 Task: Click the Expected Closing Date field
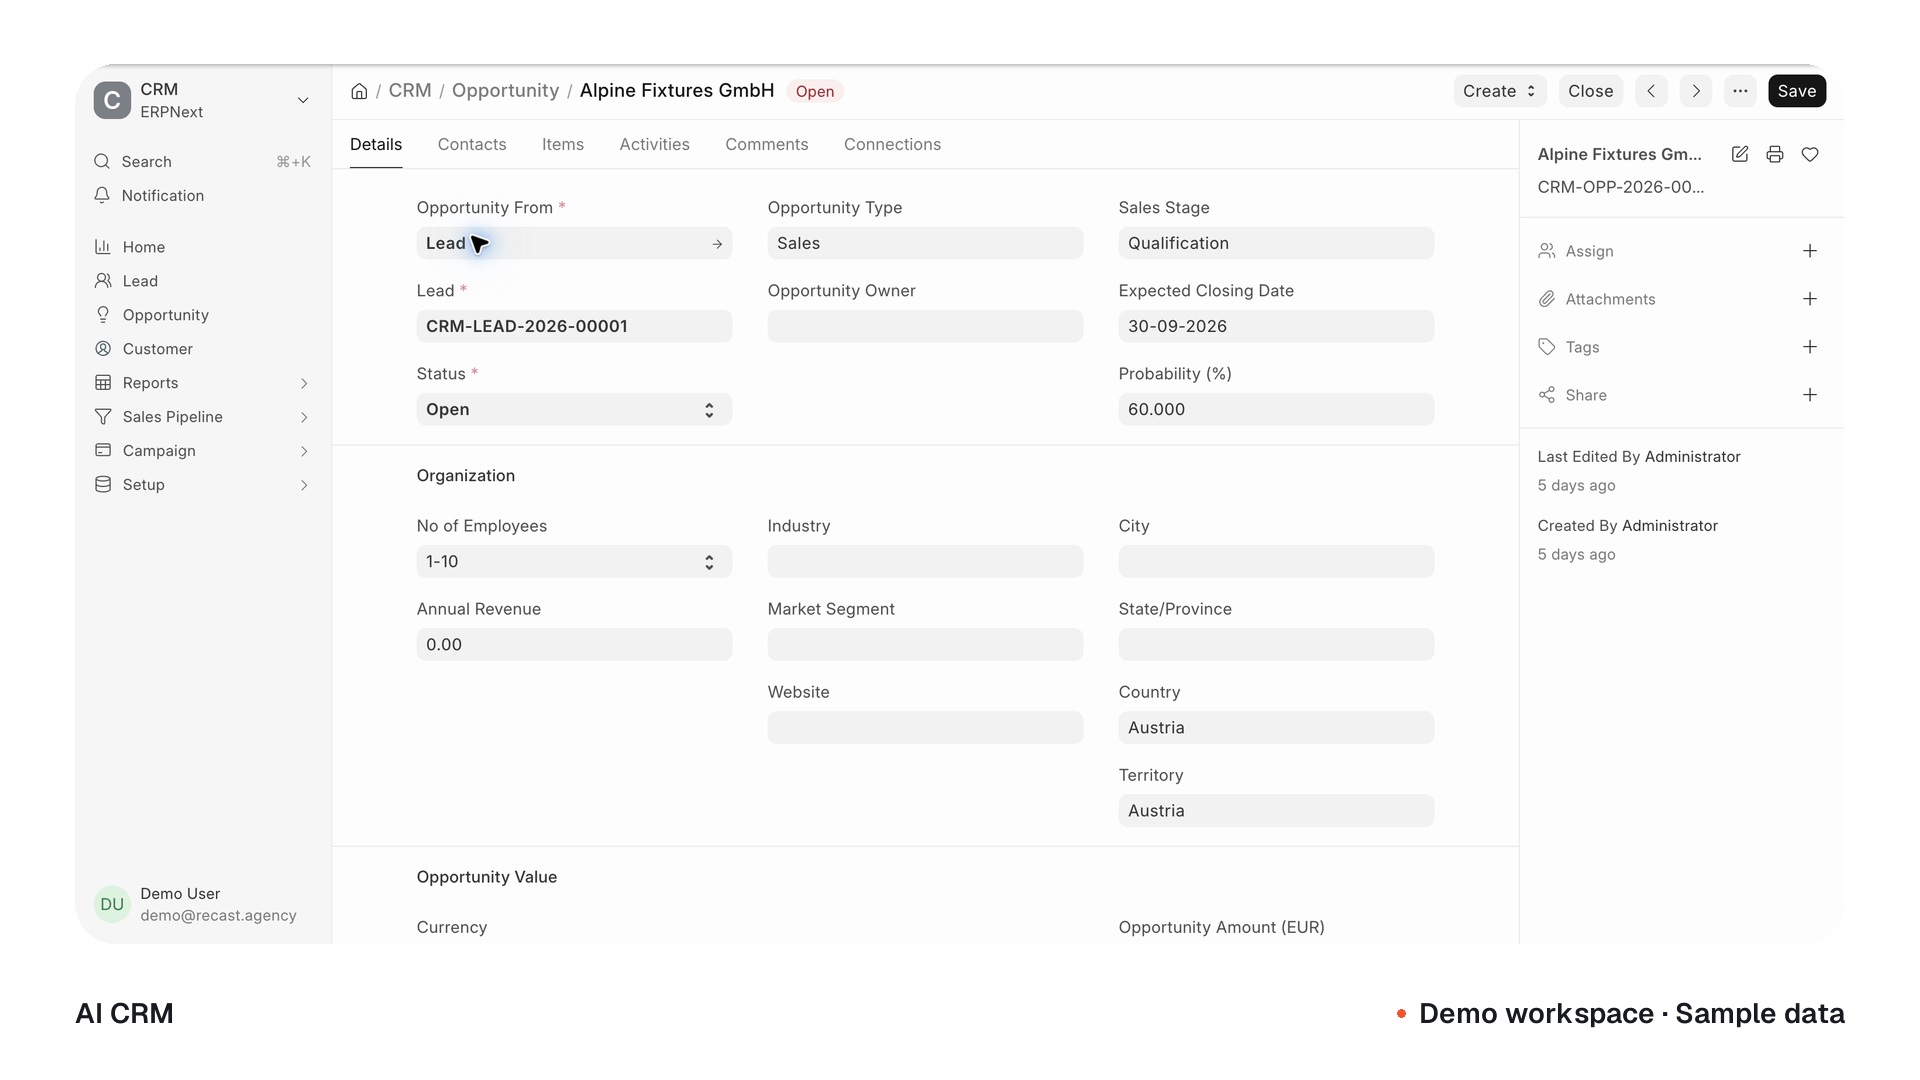click(x=1276, y=326)
